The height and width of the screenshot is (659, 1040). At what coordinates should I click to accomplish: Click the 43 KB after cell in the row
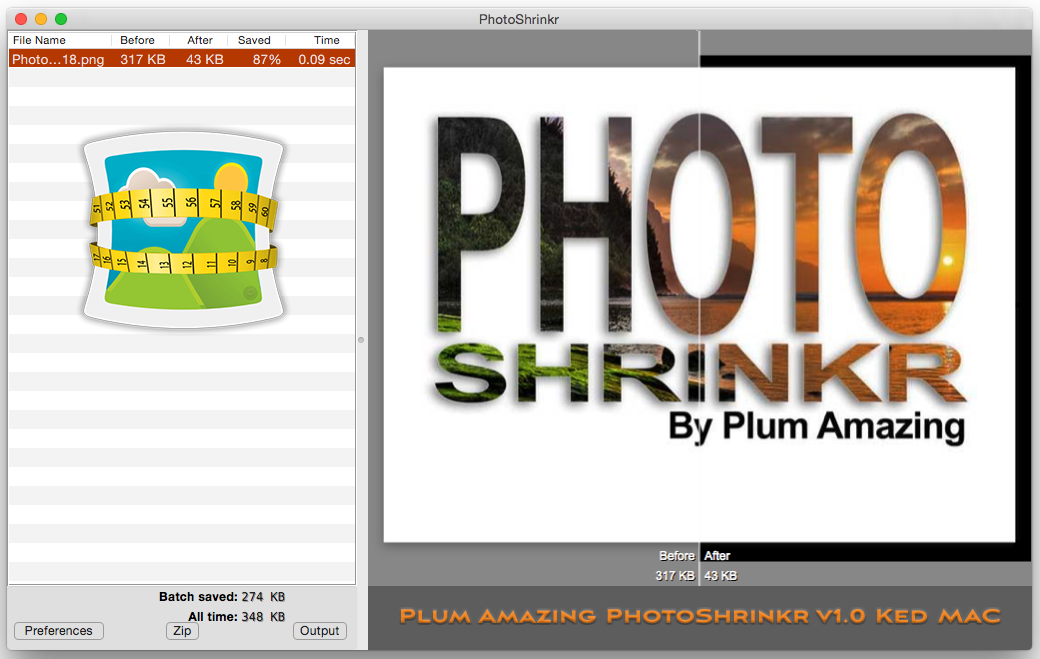(204, 59)
